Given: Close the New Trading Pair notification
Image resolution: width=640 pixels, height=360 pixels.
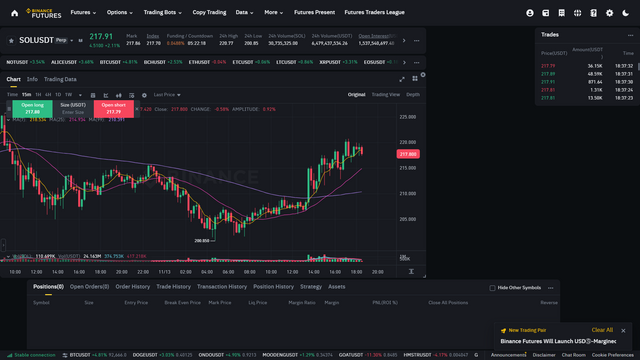Looking at the screenshot, I should tap(623, 331).
